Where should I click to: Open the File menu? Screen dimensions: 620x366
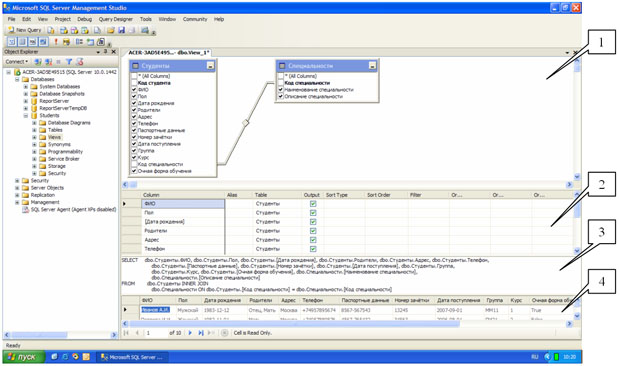pyautogui.click(x=11, y=19)
